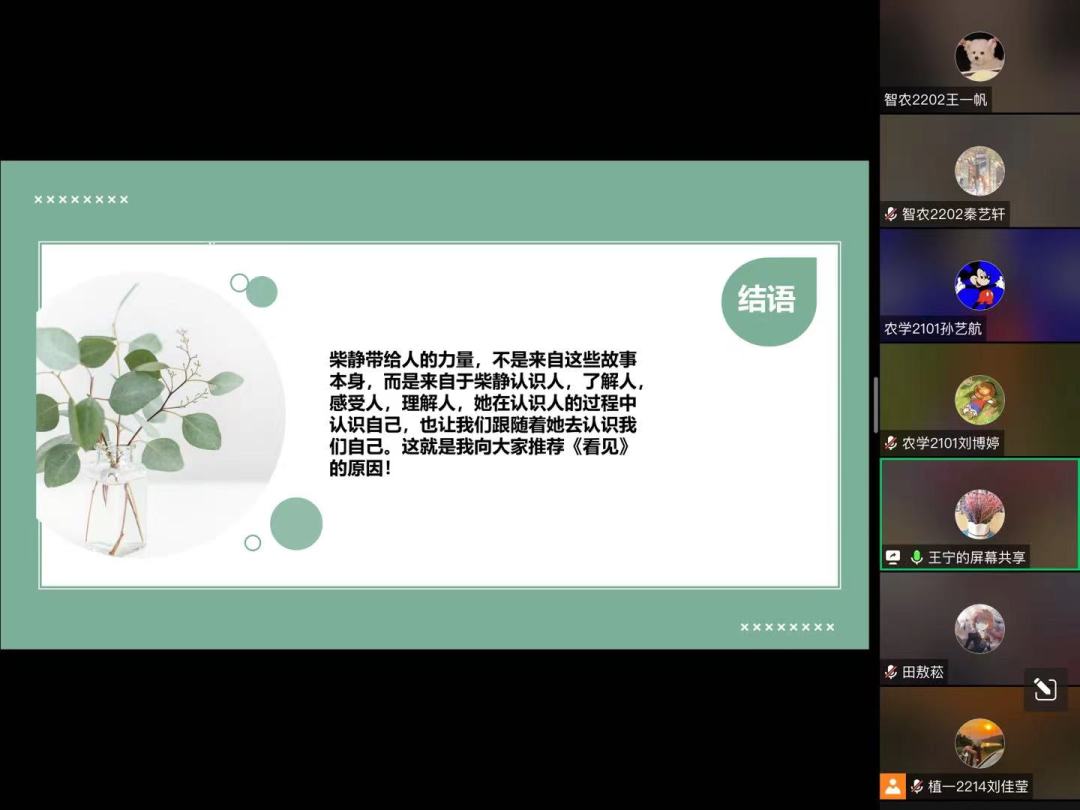Click the slide paragraph starting with 柴静带给人的力量
This screenshot has width=1080, height=810.
[486, 413]
